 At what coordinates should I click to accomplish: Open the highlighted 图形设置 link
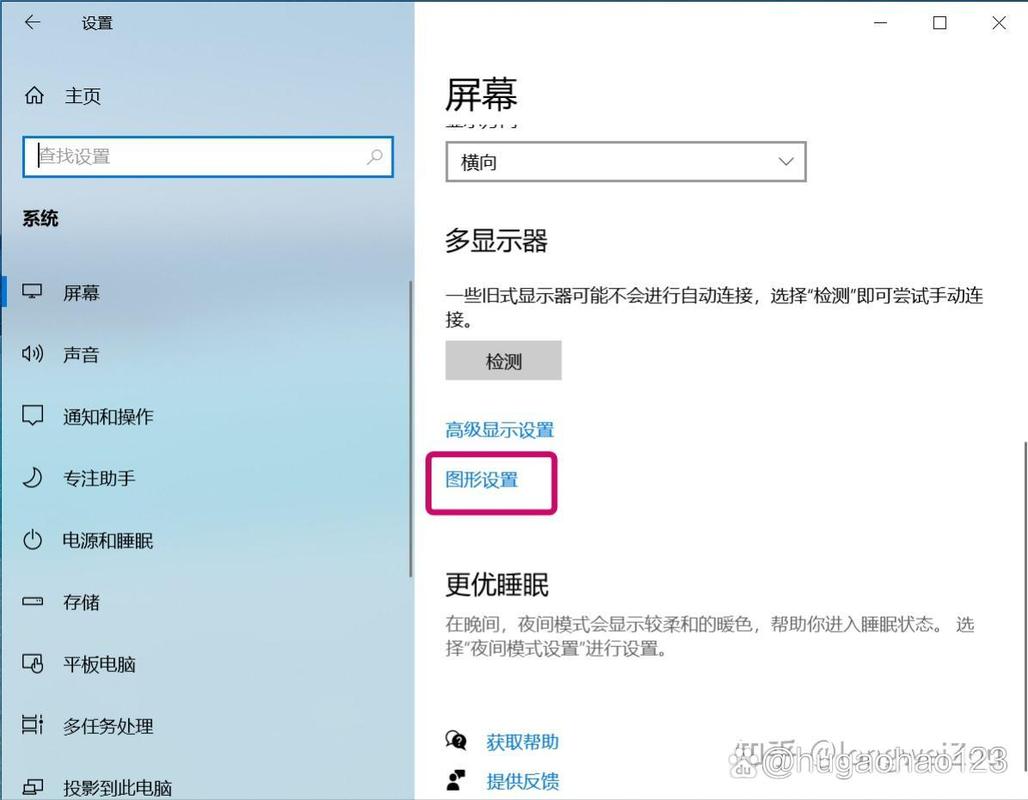click(x=482, y=480)
